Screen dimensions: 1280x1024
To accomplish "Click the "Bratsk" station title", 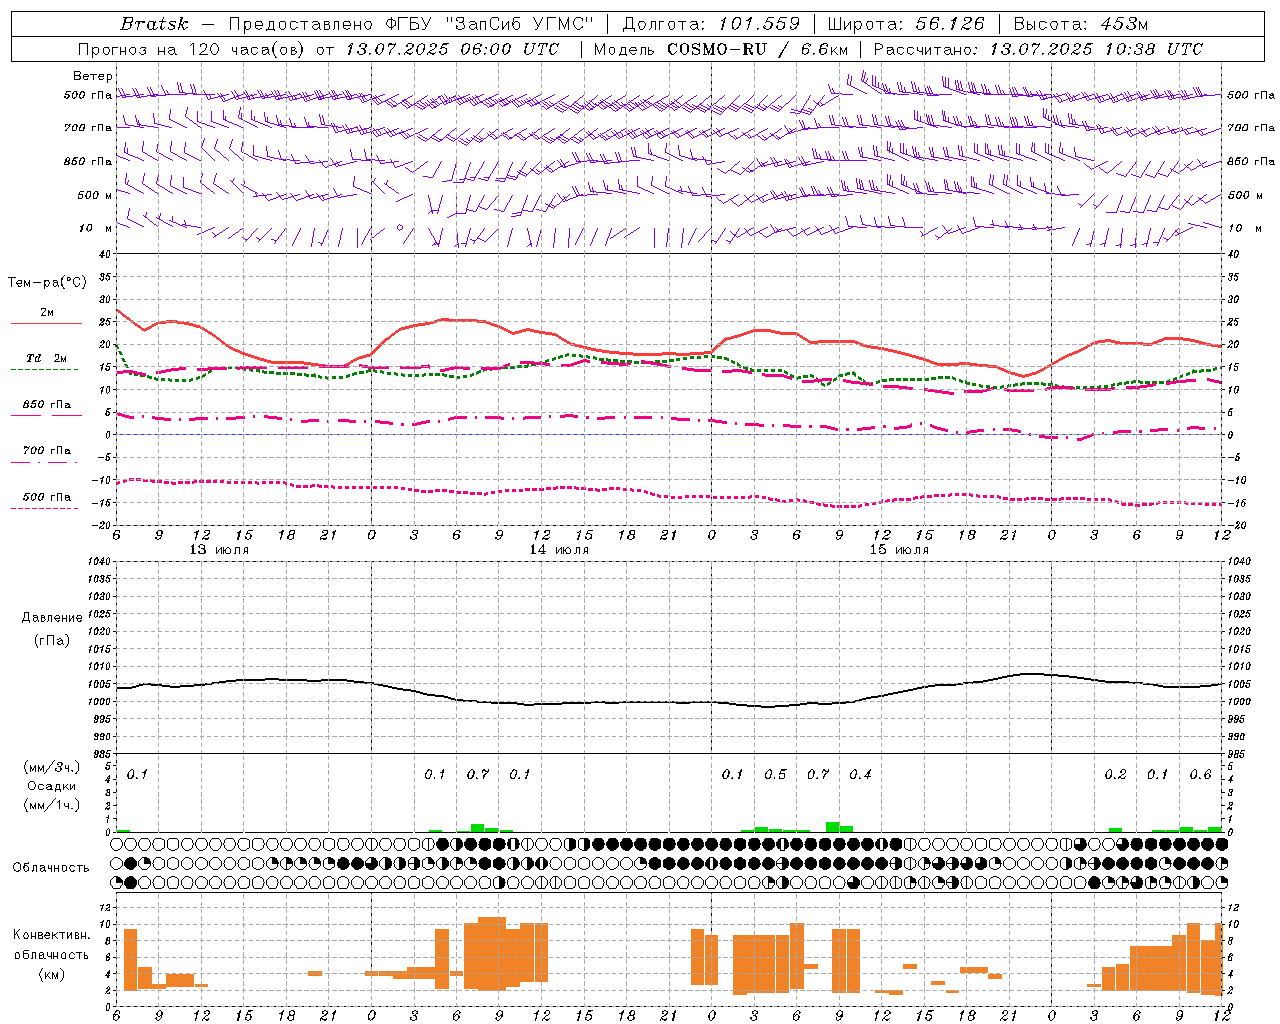I will click(154, 24).
